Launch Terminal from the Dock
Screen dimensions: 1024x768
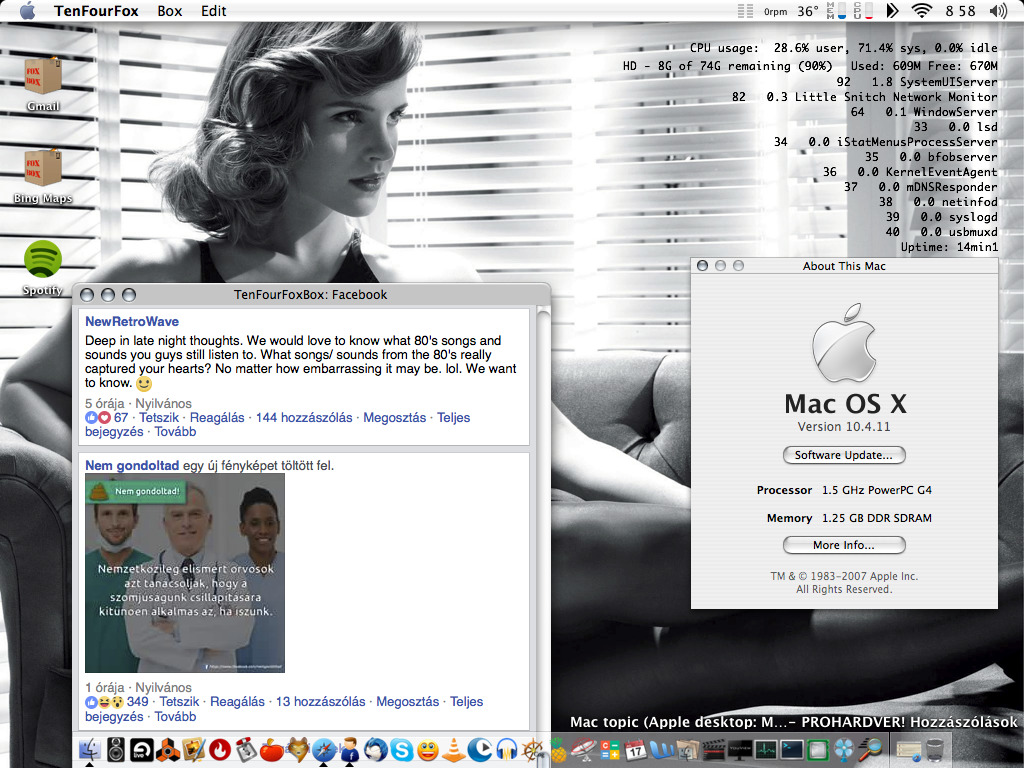click(792, 750)
